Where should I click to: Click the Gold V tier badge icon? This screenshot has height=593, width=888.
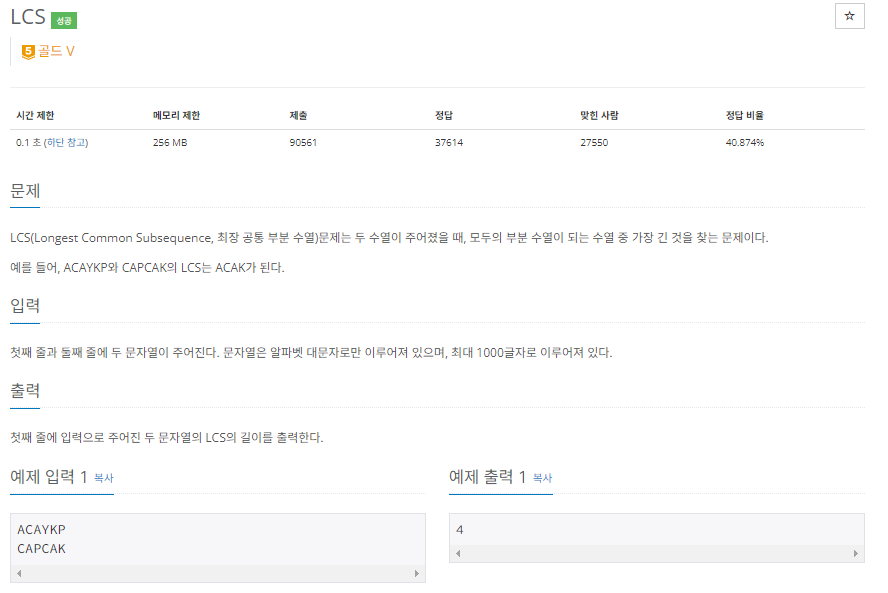coord(28,52)
